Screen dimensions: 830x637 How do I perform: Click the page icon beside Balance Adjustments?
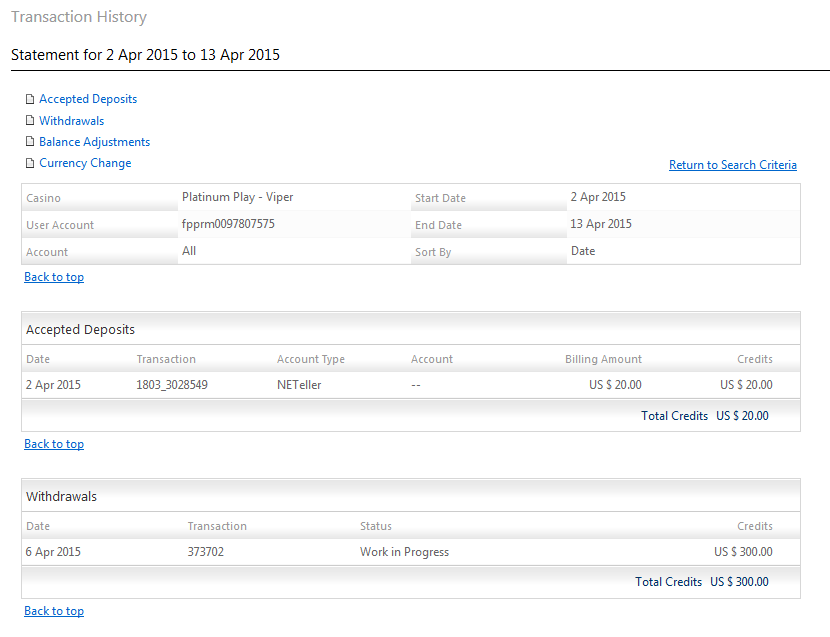coord(30,142)
